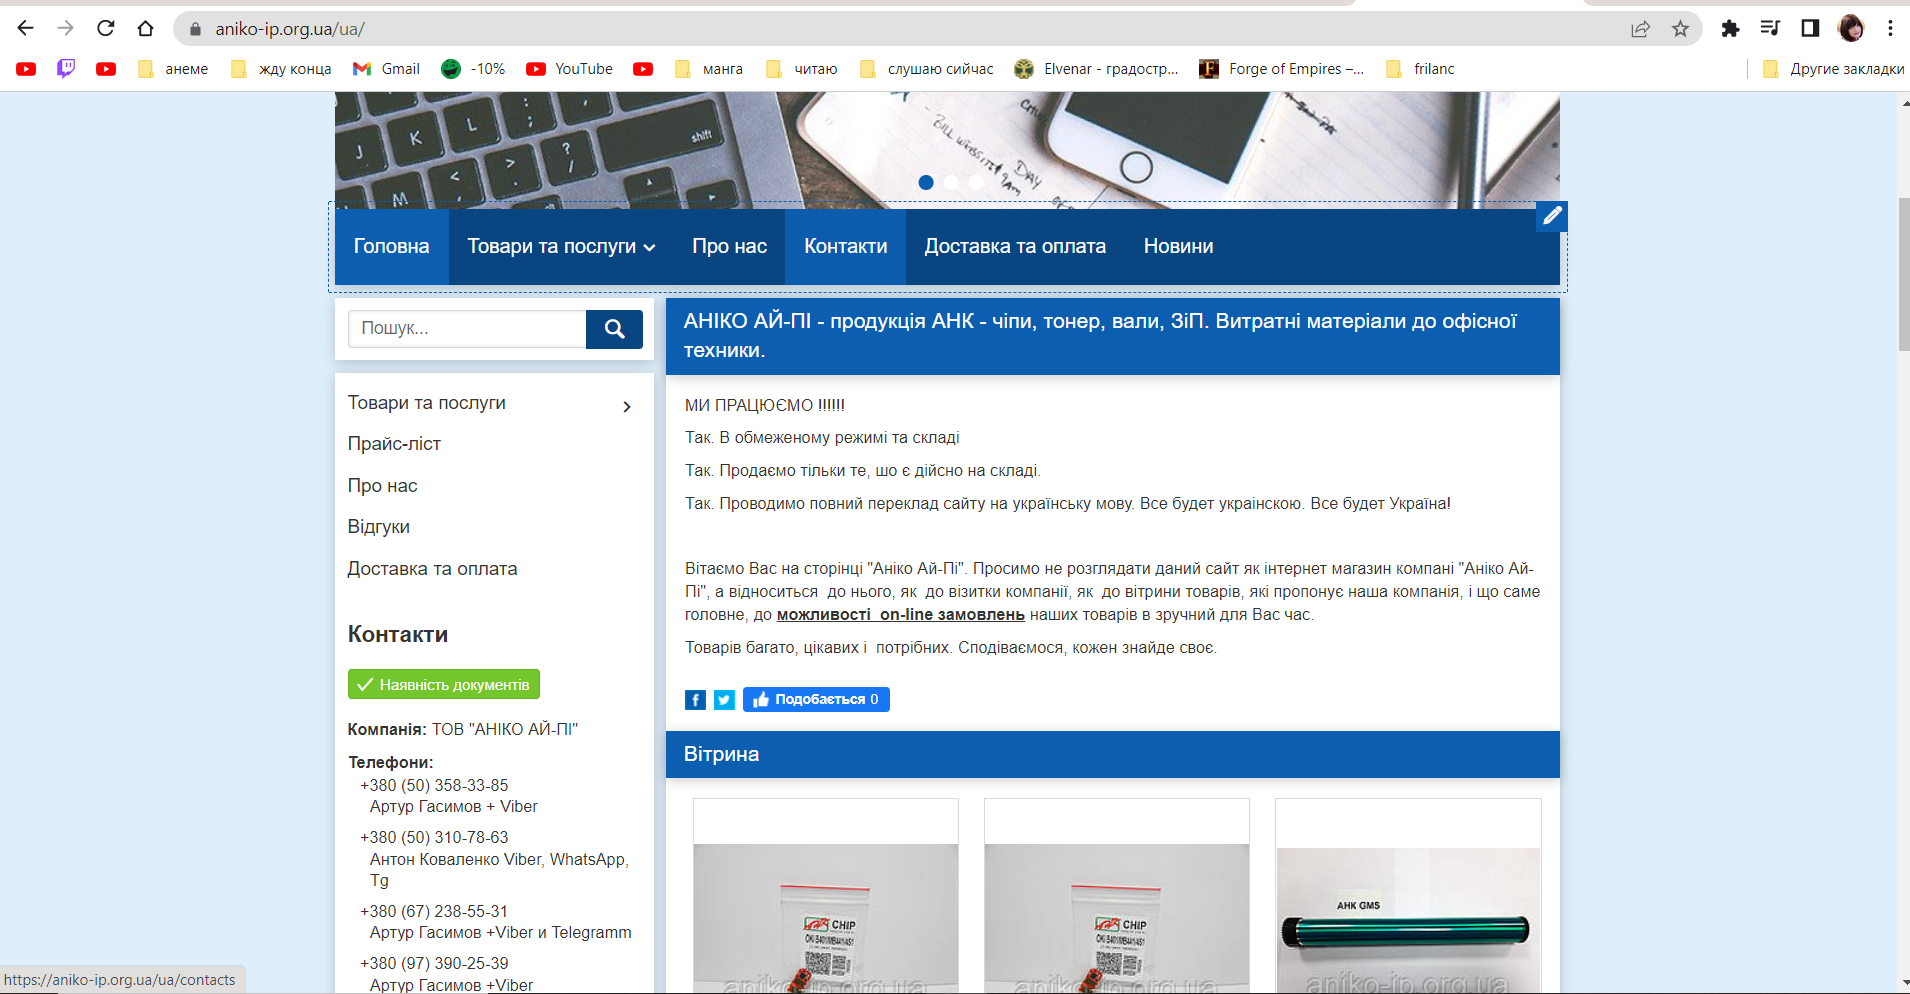Screen dimensions: 1910x994
Task: Open the жду конца bookmarks folder
Action: click(281, 69)
